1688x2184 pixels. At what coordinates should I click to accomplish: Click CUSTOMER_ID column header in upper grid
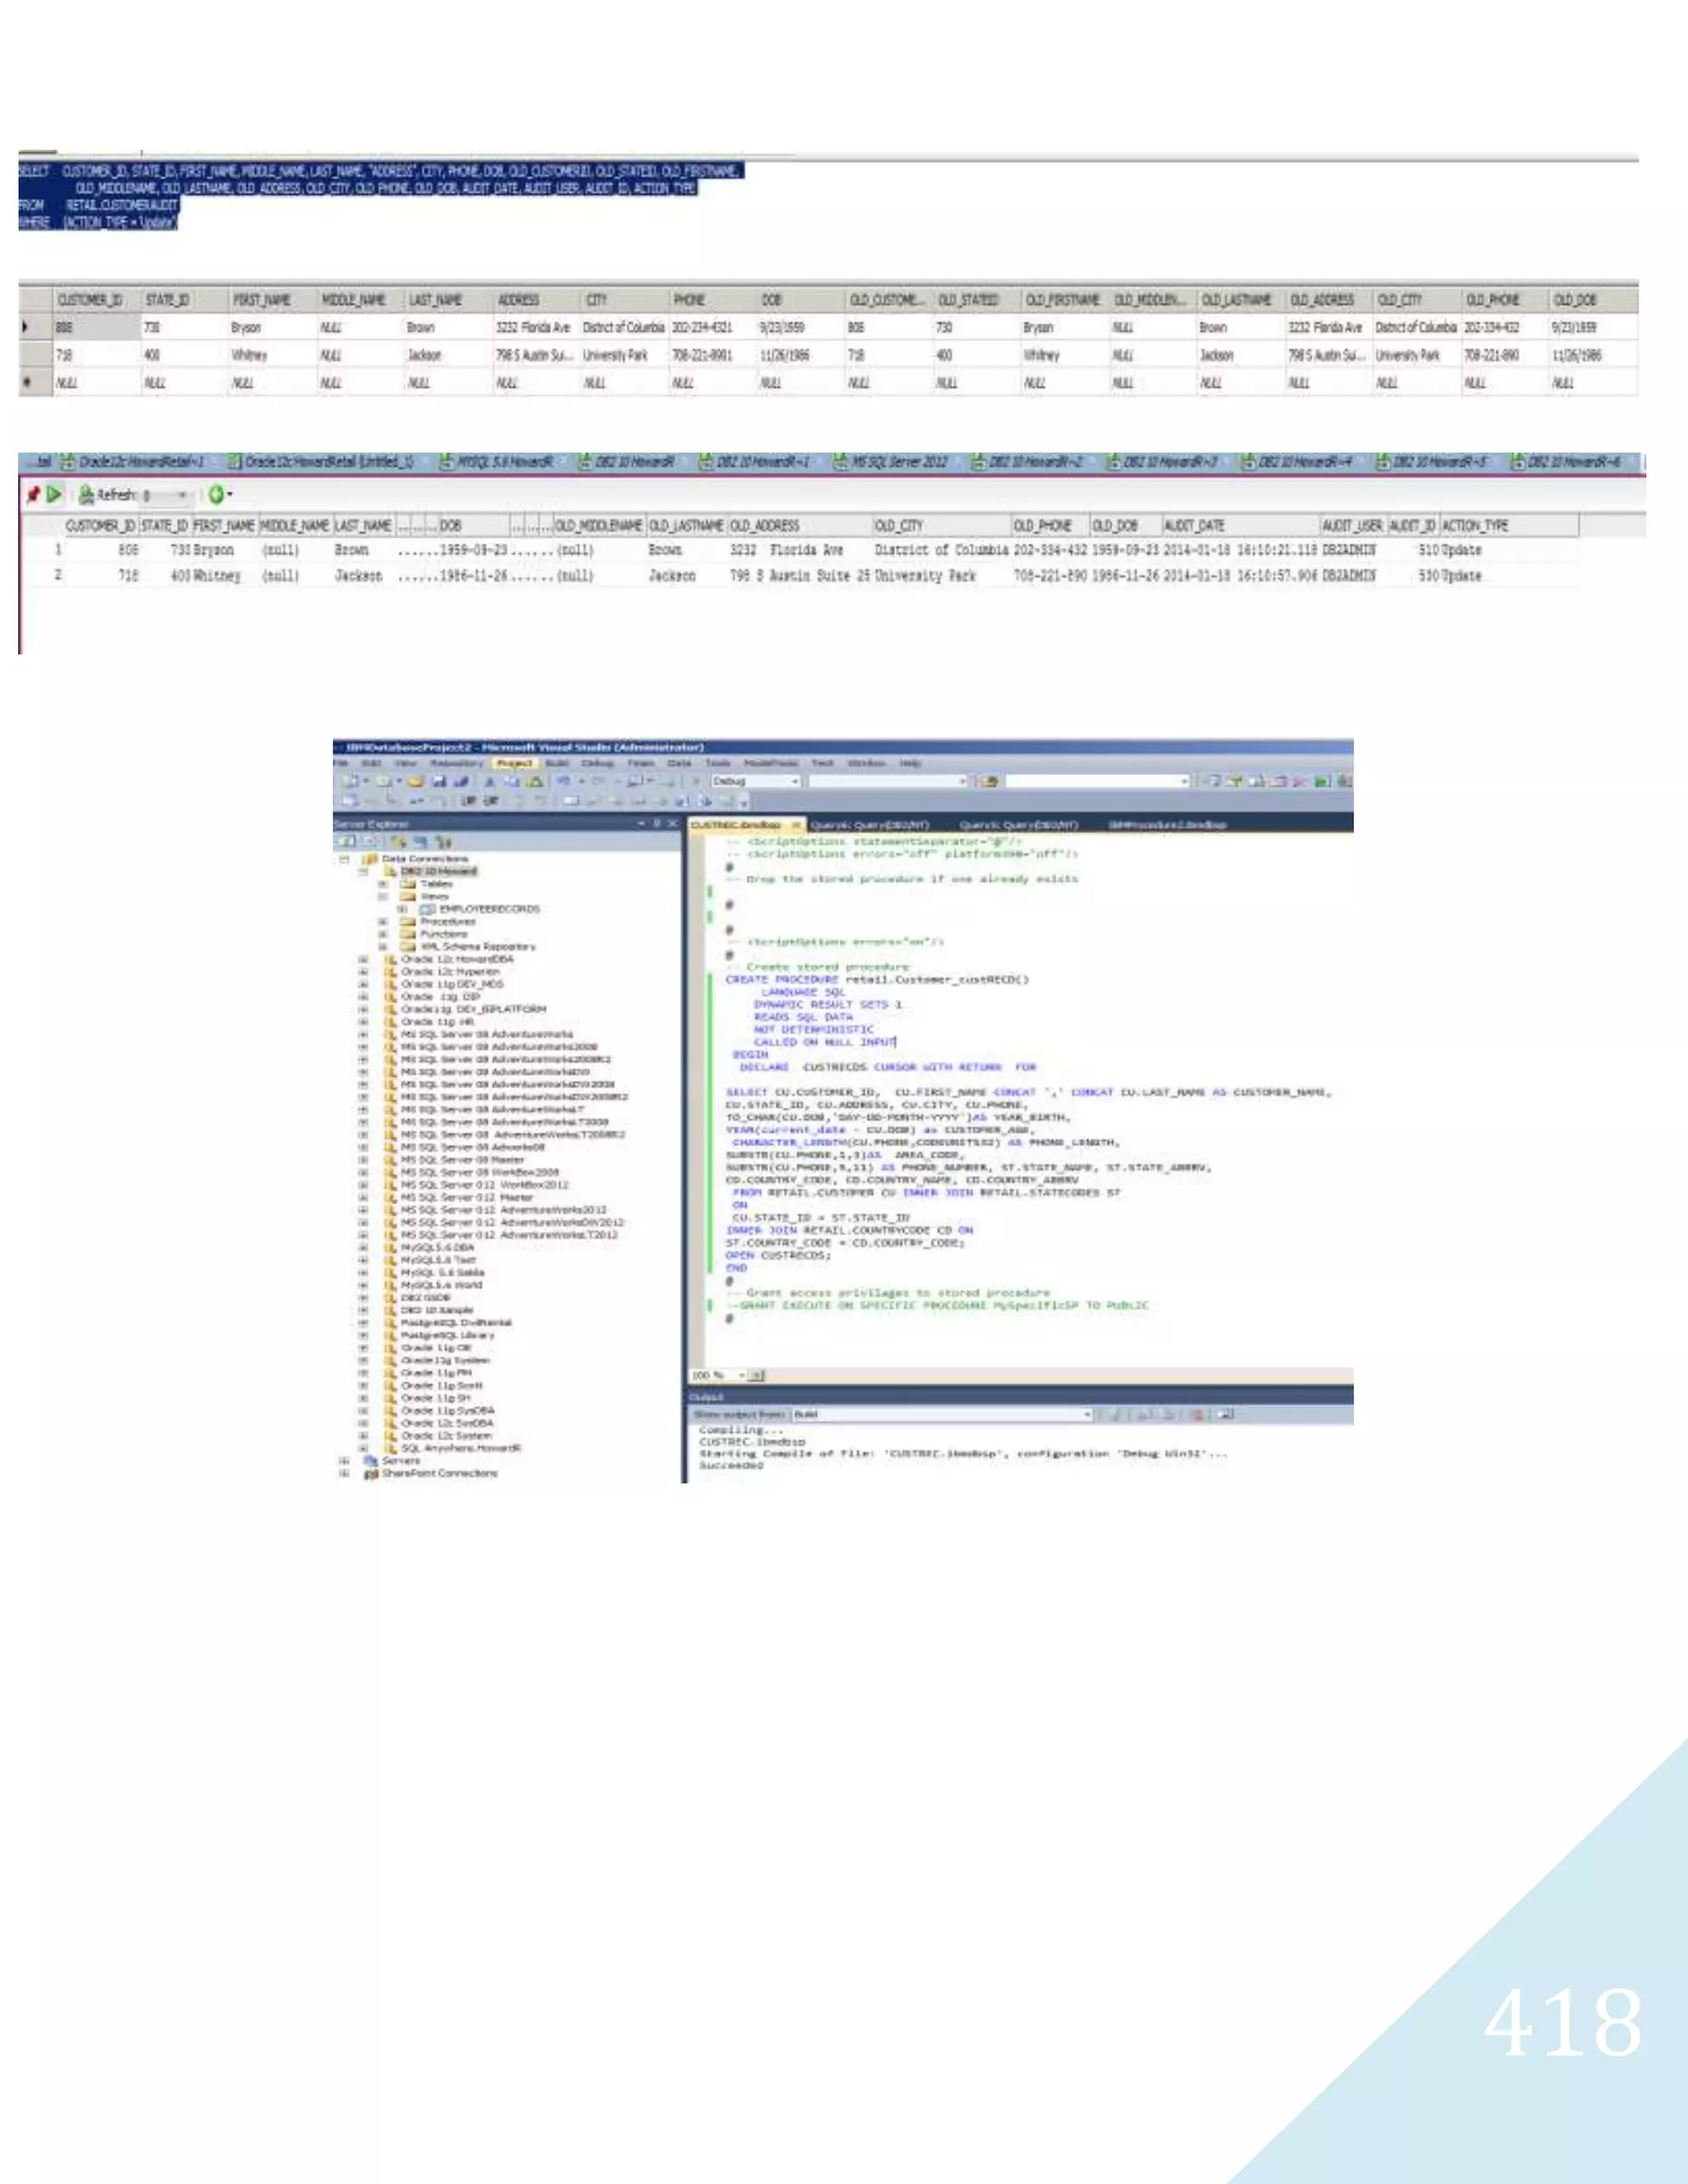point(96,300)
